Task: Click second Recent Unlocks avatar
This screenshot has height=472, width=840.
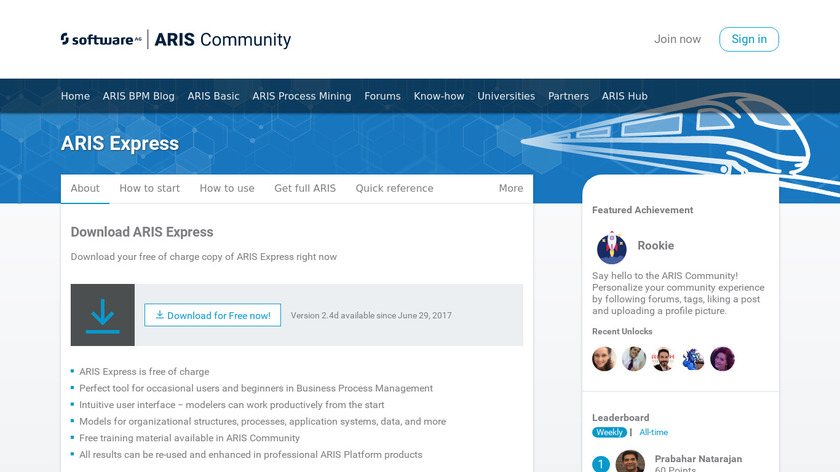Action: [634, 359]
